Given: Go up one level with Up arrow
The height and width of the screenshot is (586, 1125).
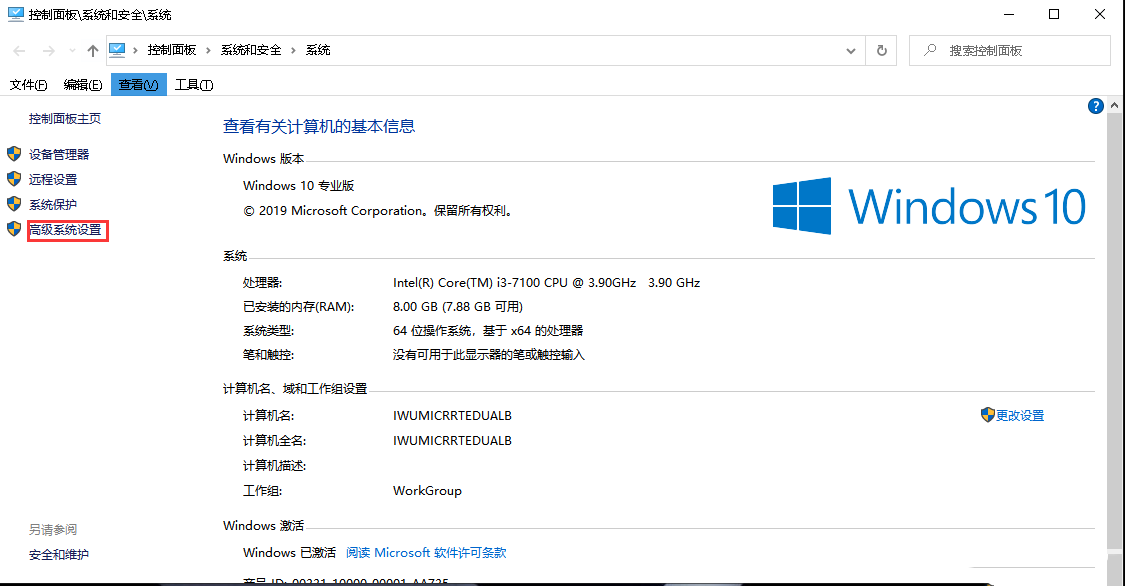Looking at the screenshot, I should tap(93, 51).
